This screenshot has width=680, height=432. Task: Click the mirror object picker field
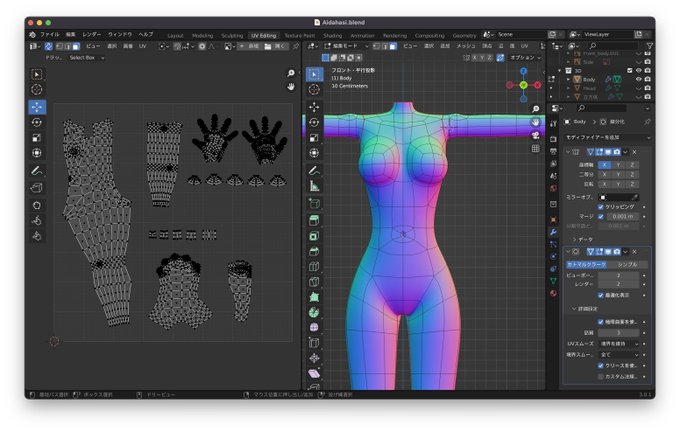(618, 197)
